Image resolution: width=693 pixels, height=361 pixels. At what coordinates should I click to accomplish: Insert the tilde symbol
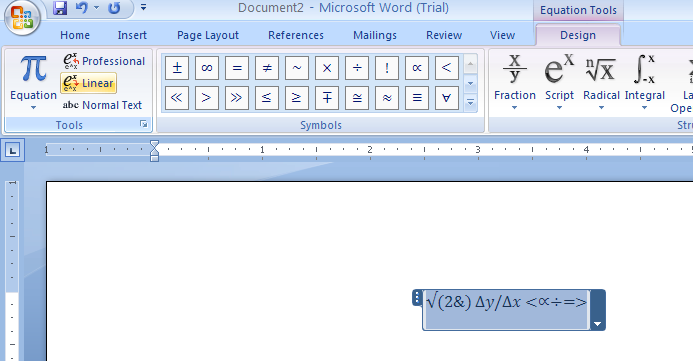tap(297, 68)
